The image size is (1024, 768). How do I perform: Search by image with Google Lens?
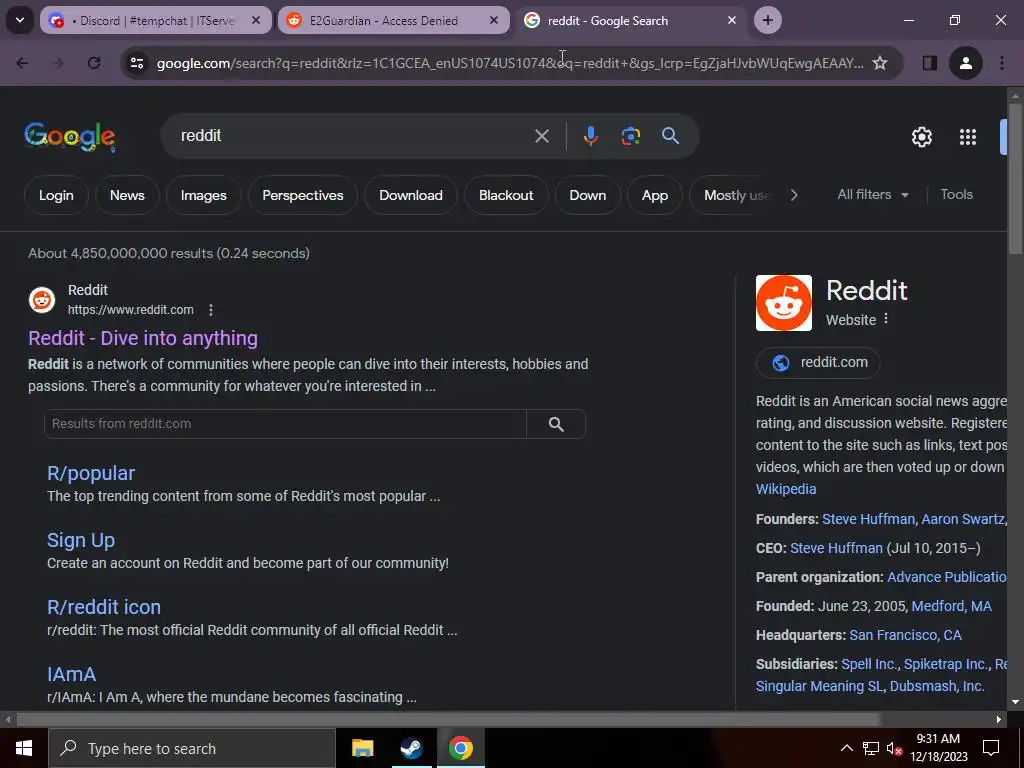(630, 136)
